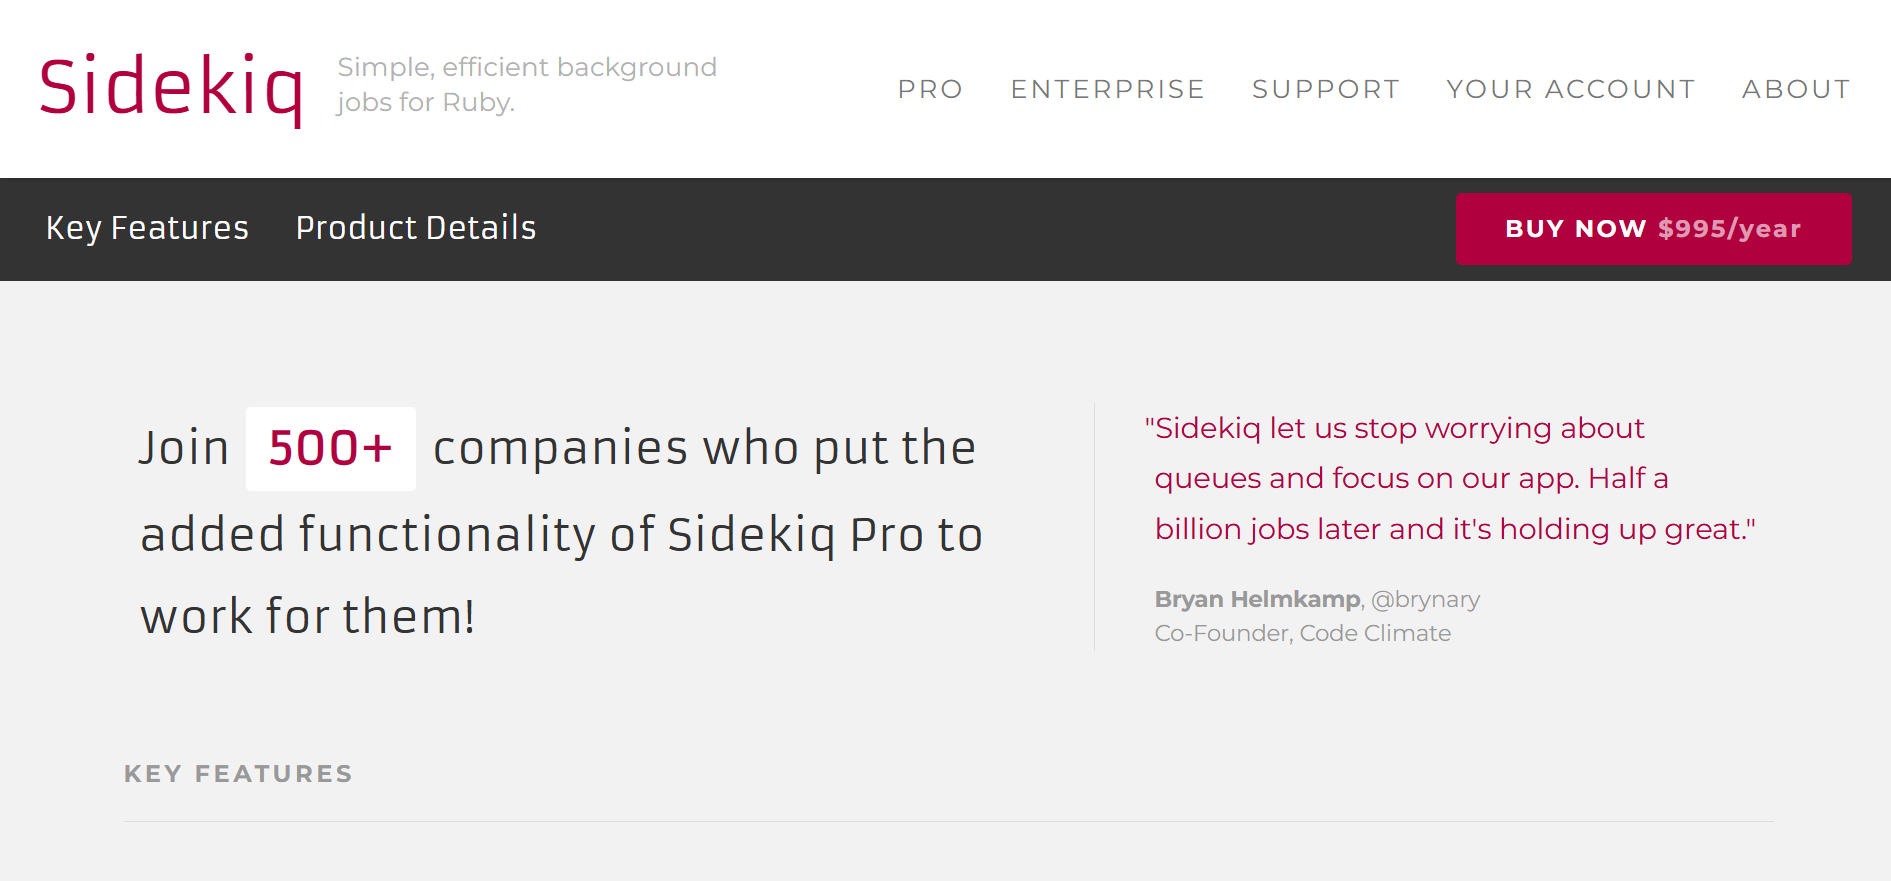Click the Sidekiq tagline text
The width and height of the screenshot is (1891, 881).
[x=526, y=84]
